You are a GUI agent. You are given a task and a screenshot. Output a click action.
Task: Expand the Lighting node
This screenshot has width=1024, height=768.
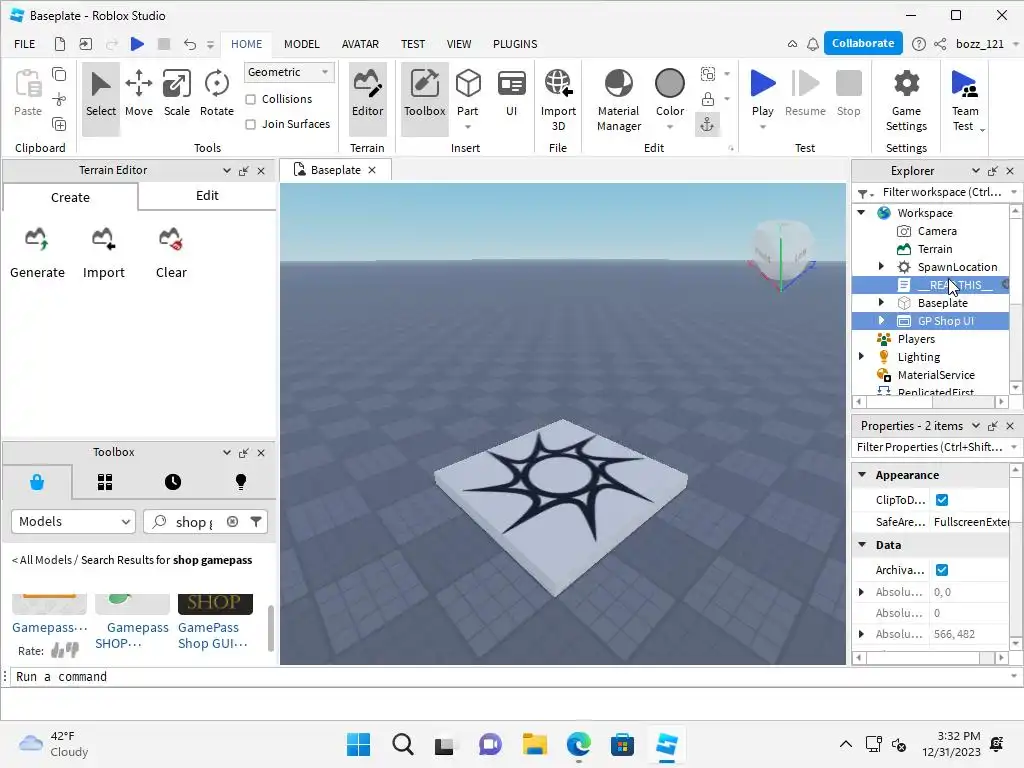(x=861, y=357)
